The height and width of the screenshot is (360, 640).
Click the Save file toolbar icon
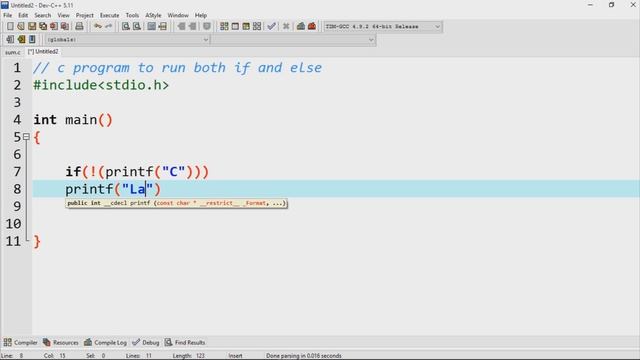32,27
